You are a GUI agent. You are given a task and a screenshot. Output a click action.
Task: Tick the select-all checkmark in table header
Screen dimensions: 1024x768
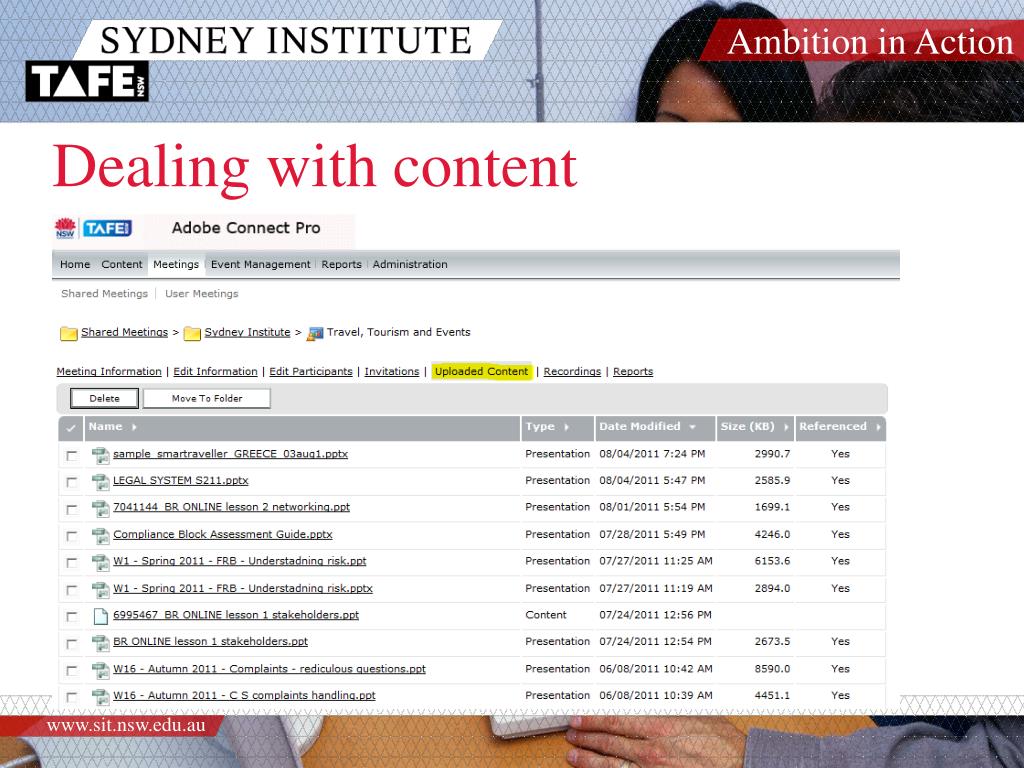coord(71,428)
